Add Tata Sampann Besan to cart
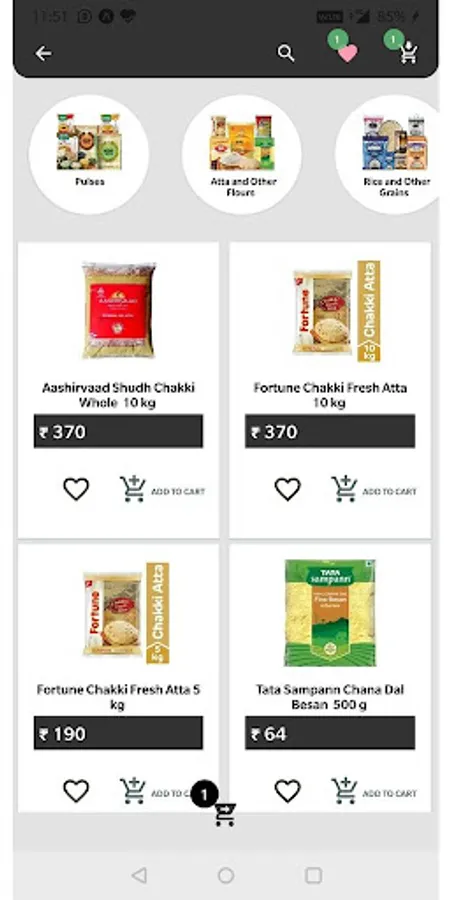The width and height of the screenshot is (450, 900). pyautogui.click(x=374, y=791)
